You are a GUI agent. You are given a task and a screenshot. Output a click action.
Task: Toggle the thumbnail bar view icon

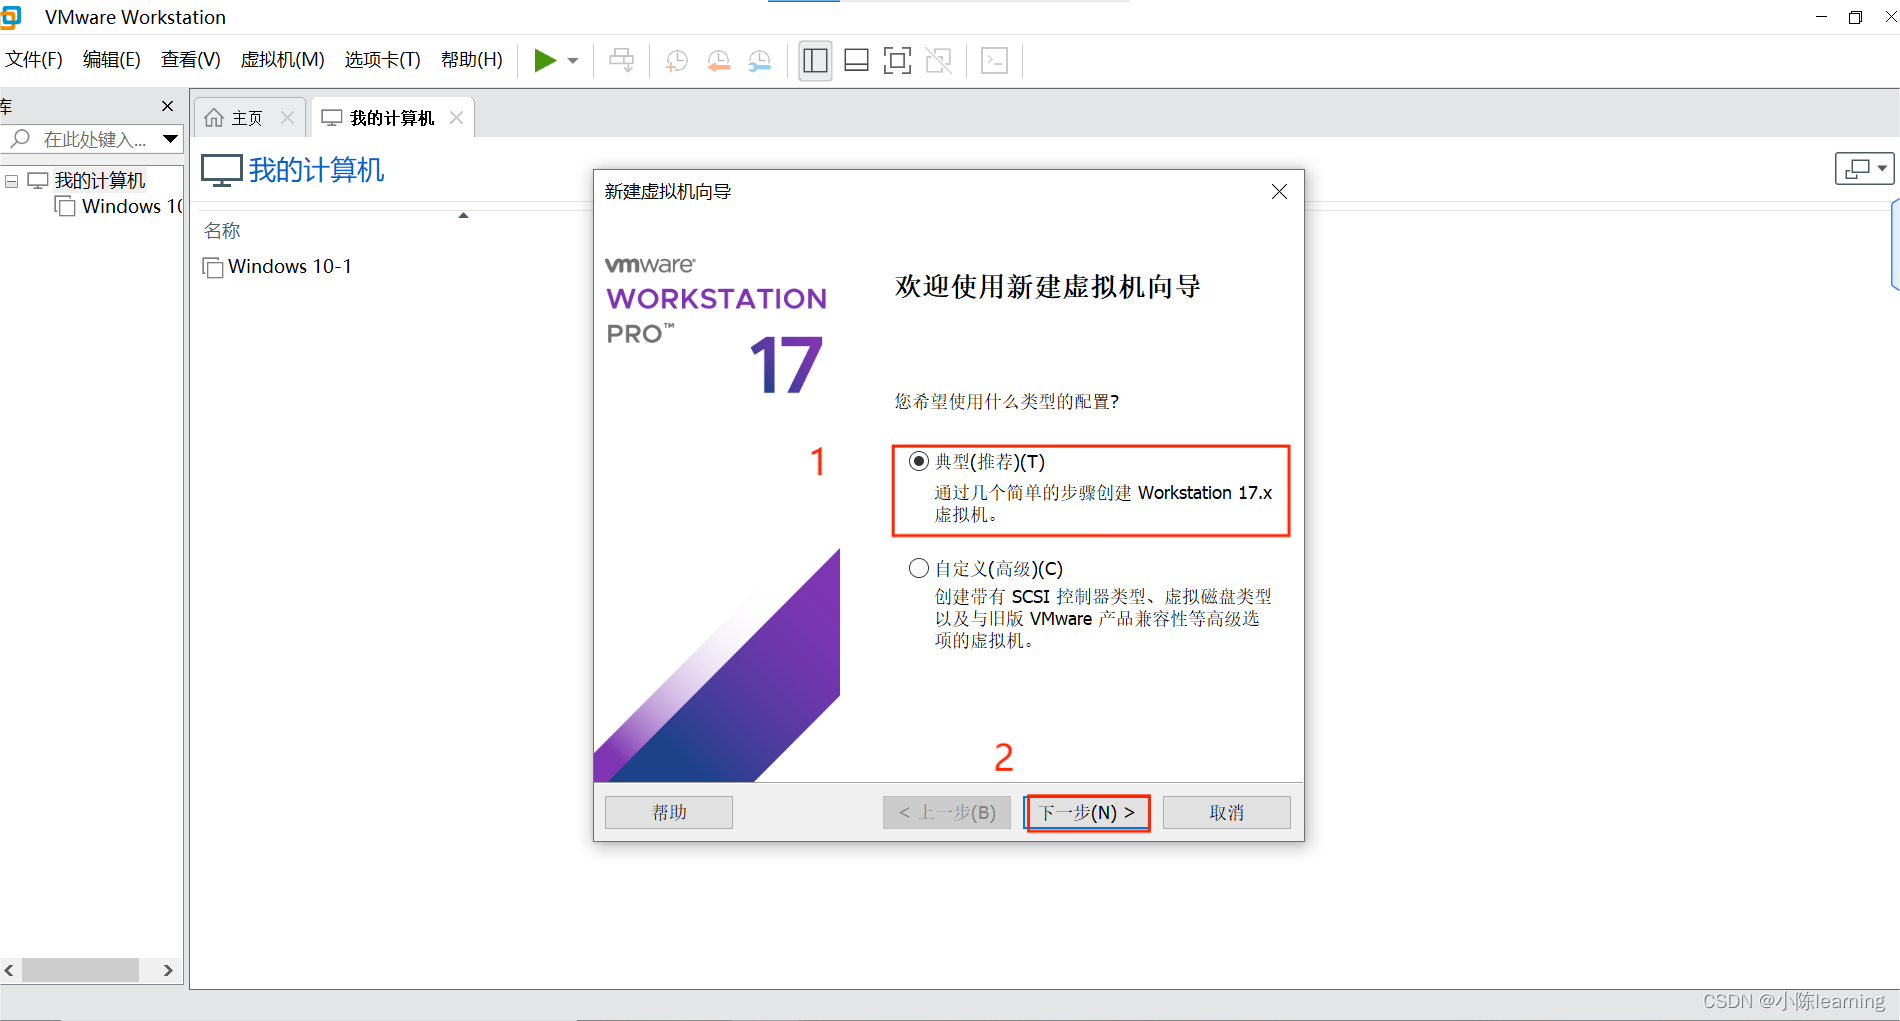tap(856, 60)
